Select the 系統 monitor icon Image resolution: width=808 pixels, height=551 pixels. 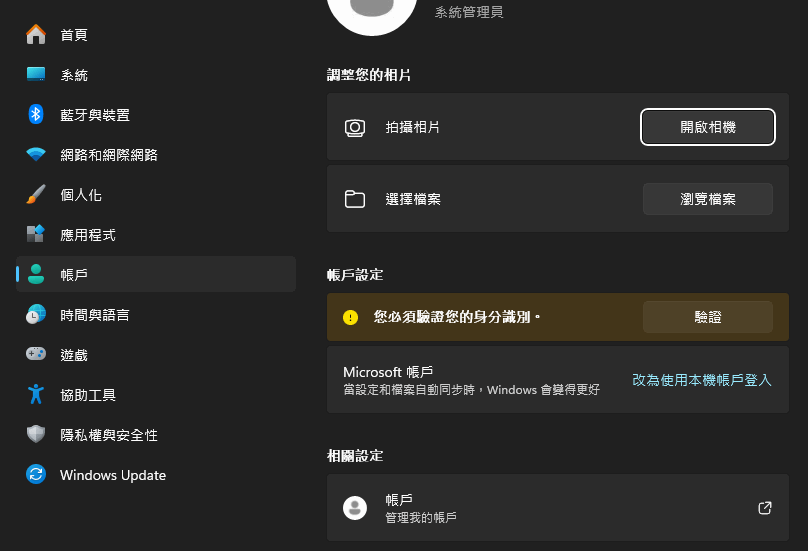point(36,74)
